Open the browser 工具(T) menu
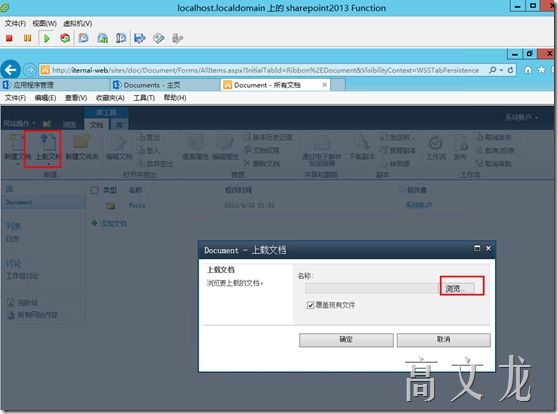Viewport: 558px width, 414px height. click(144, 98)
